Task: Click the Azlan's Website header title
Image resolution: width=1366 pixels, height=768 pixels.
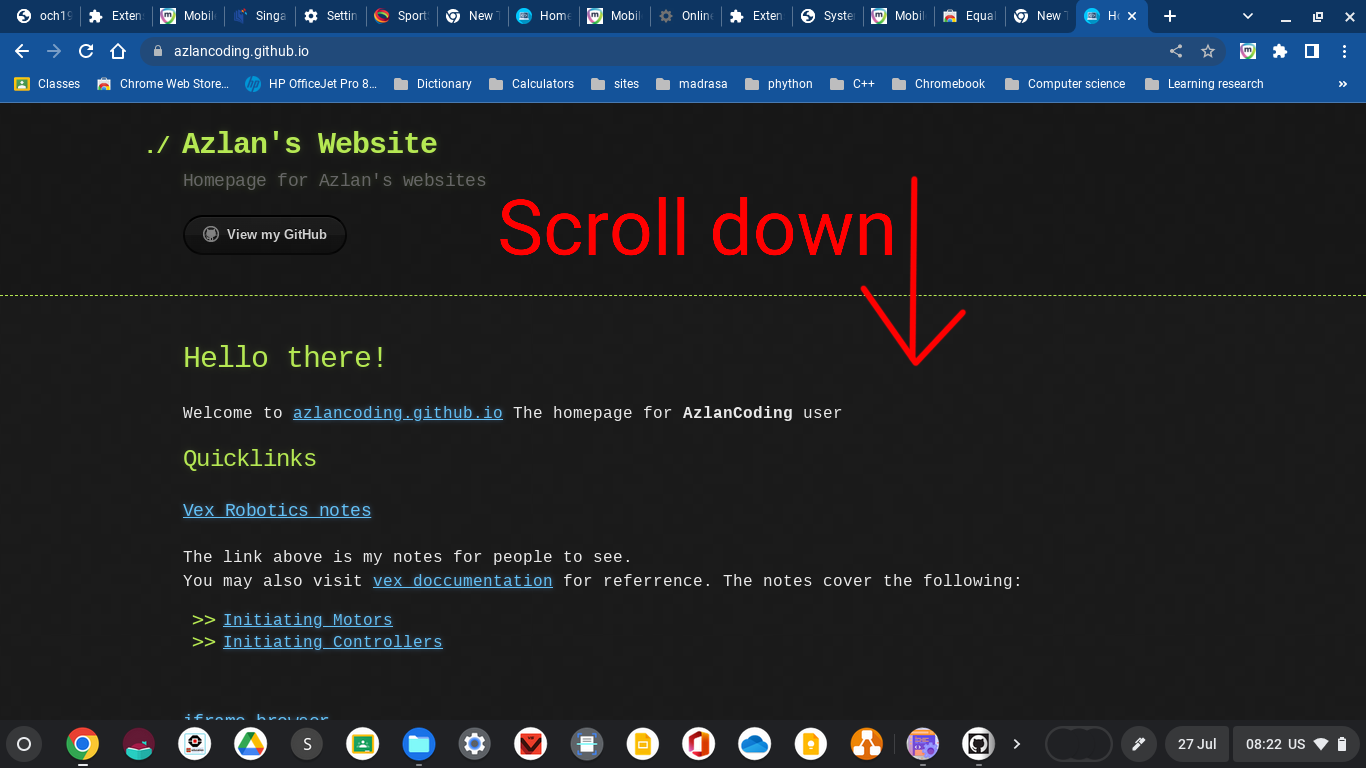Action: pos(309,144)
